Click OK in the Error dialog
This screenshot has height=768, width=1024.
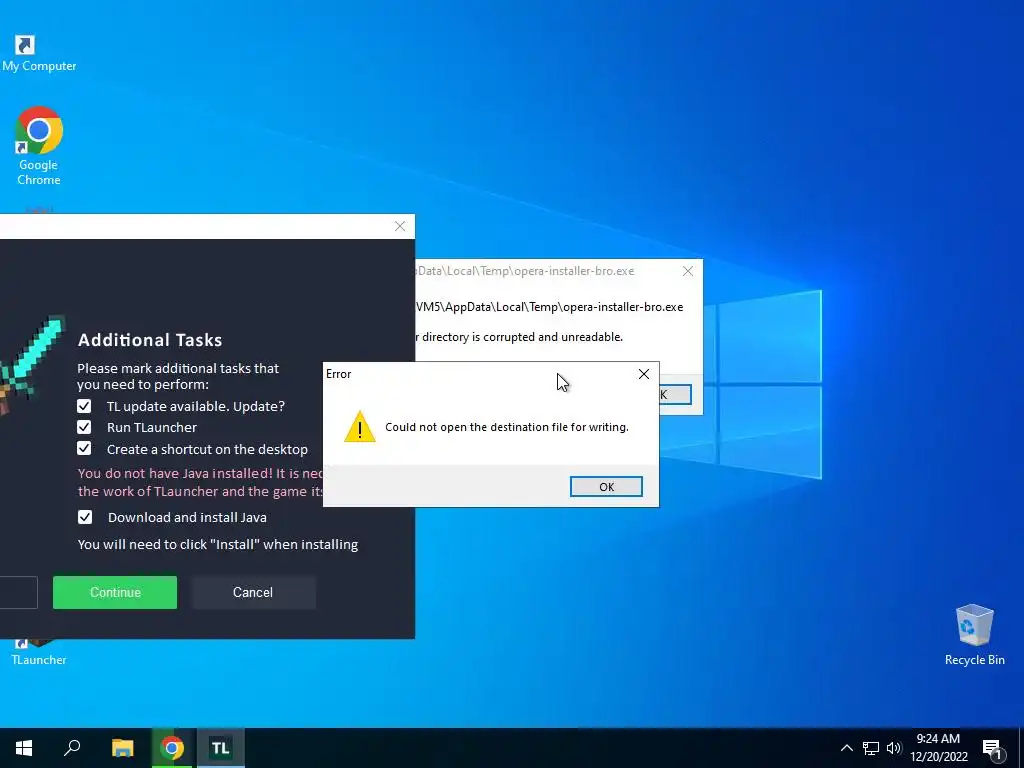606,487
